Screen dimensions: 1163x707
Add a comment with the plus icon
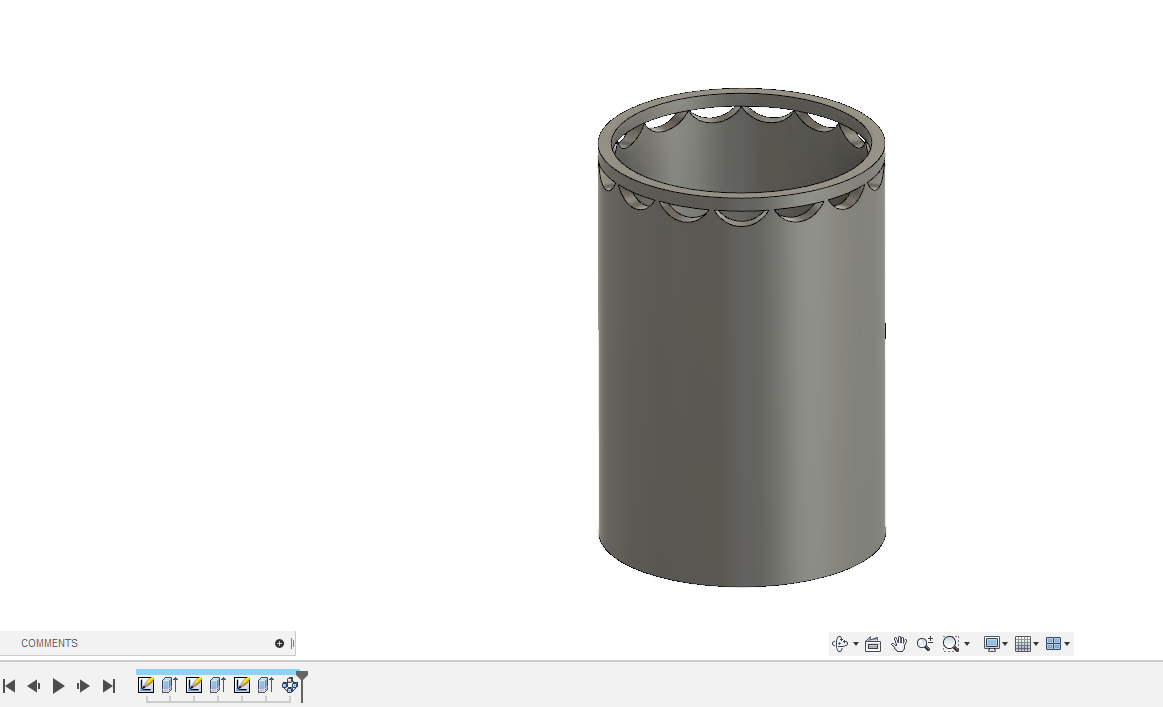280,643
